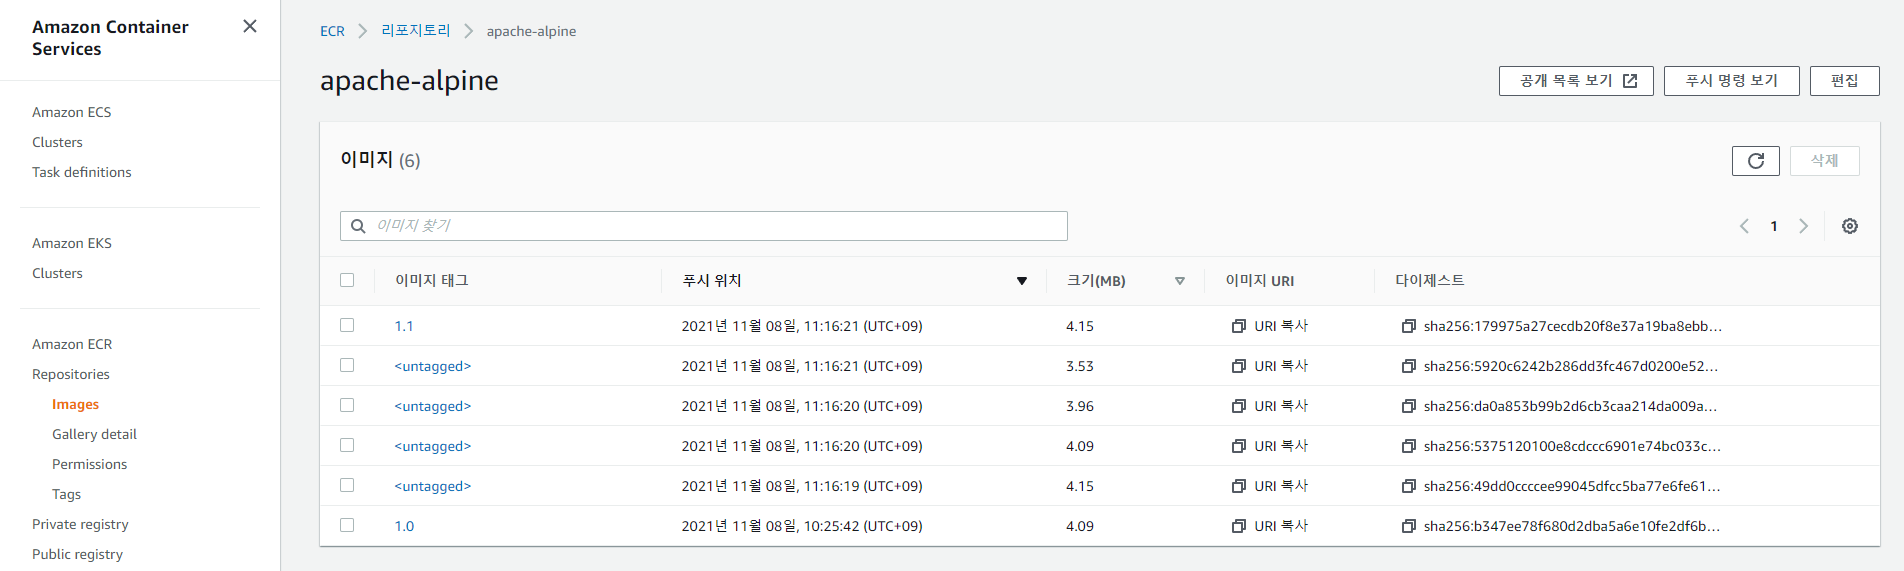This screenshot has height=571, width=1904.
Task: Select checkbox for untagged 3.53 MB image
Action: (347, 365)
